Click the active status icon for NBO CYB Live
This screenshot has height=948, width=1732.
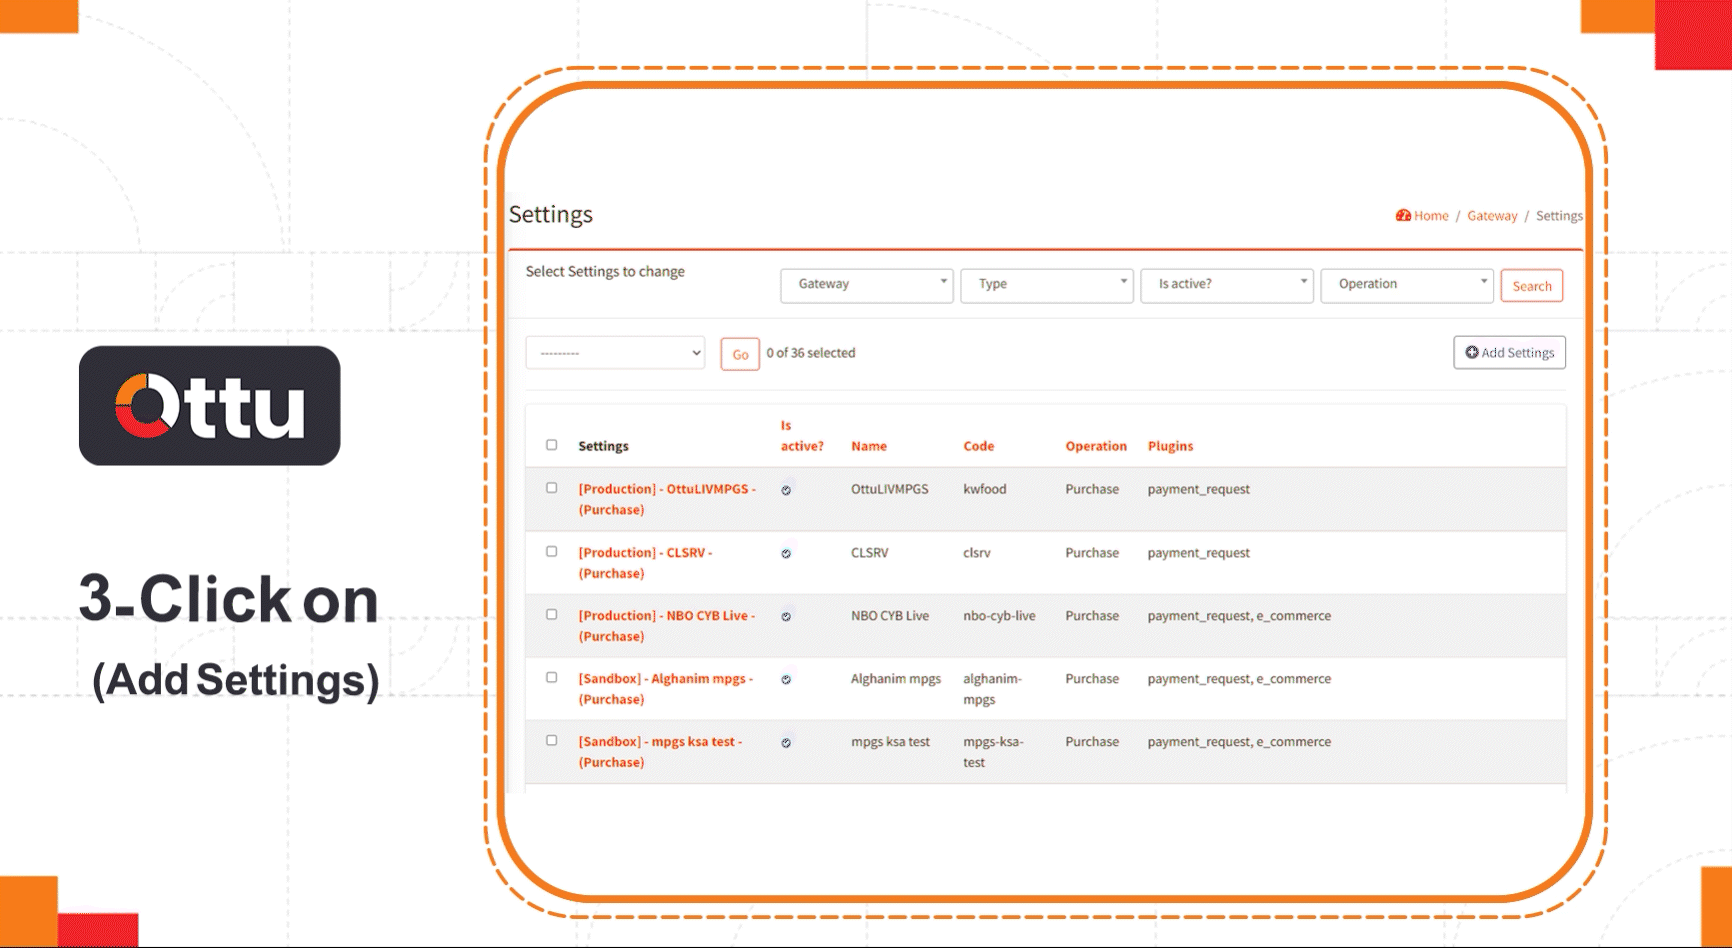[x=786, y=616]
